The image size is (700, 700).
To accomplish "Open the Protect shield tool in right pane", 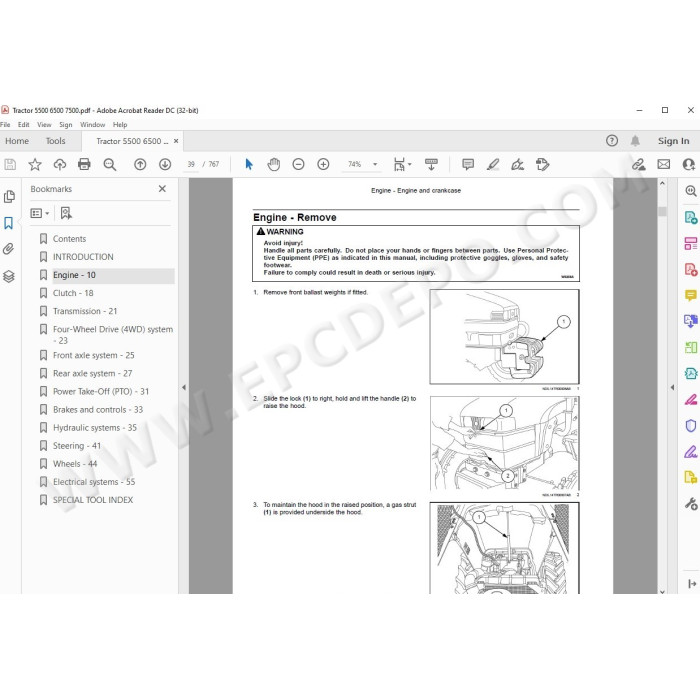I will pyautogui.click(x=691, y=425).
